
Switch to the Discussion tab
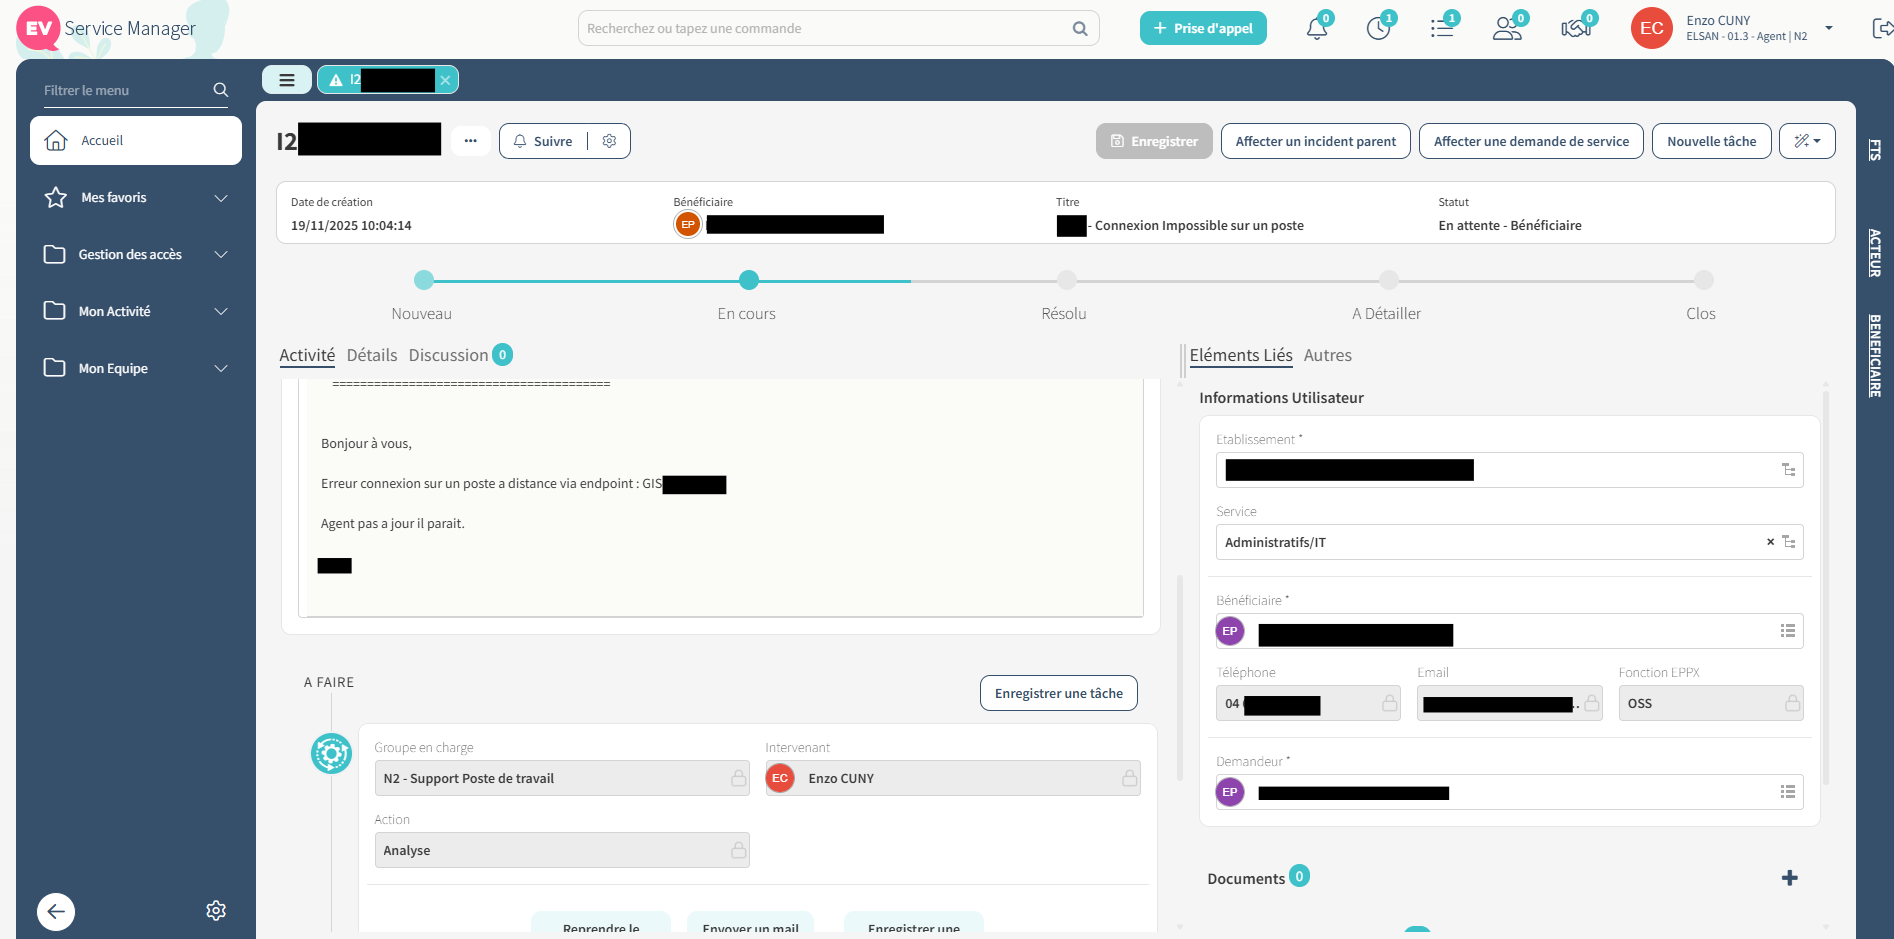point(448,355)
